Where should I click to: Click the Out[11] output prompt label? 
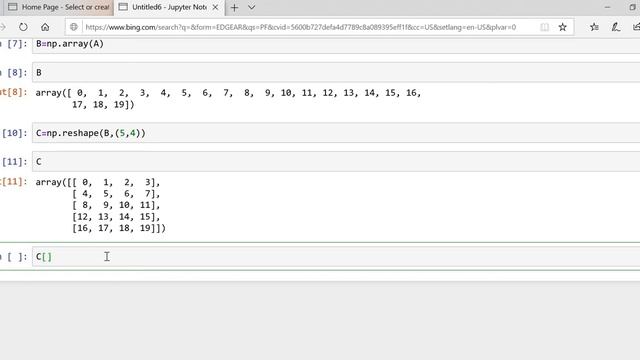[x=14, y=182]
